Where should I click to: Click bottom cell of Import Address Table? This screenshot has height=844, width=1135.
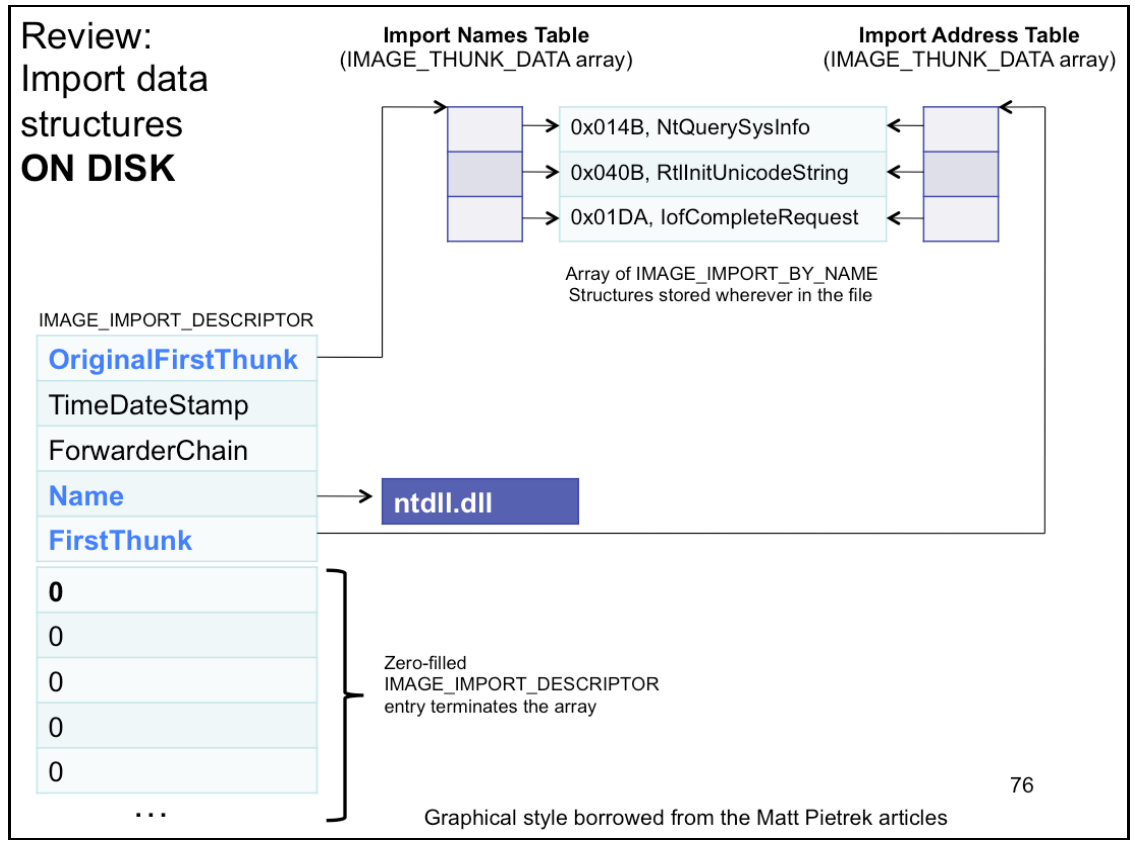960,218
